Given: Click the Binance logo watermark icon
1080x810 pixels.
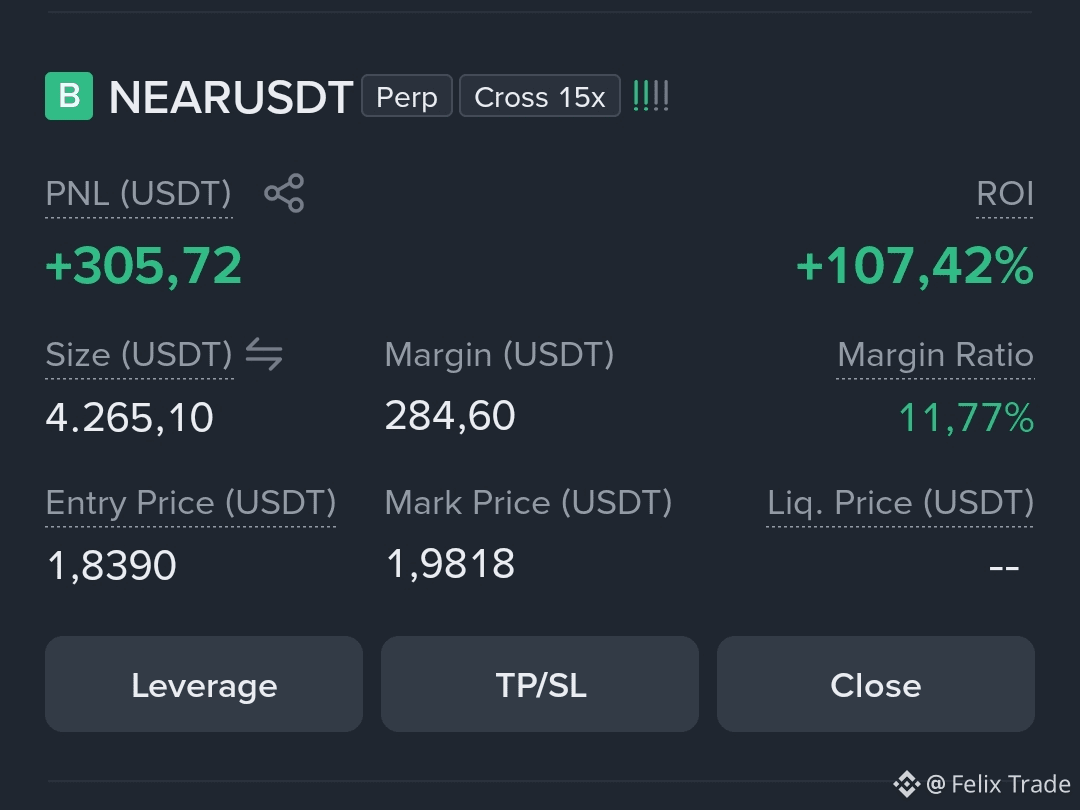Looking at the screenshot, I should [x=906, y=784].
